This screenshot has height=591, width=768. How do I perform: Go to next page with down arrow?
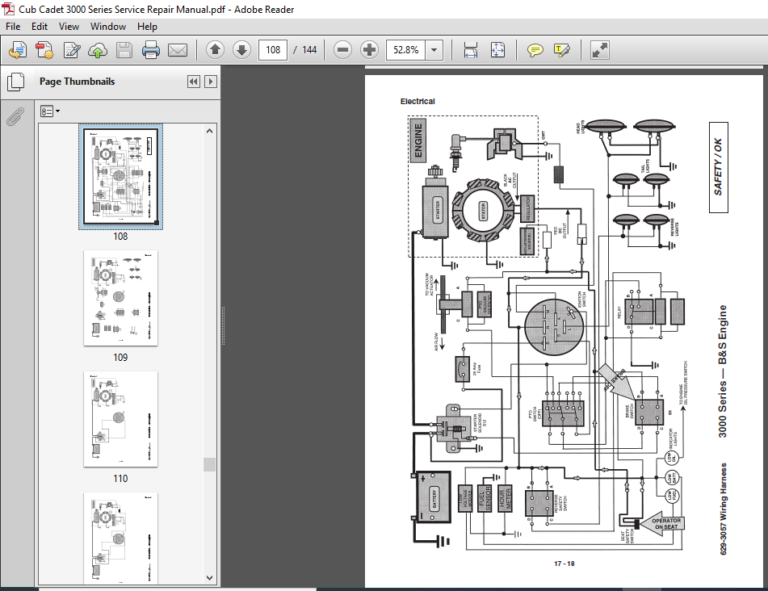[x=241, y=50]
